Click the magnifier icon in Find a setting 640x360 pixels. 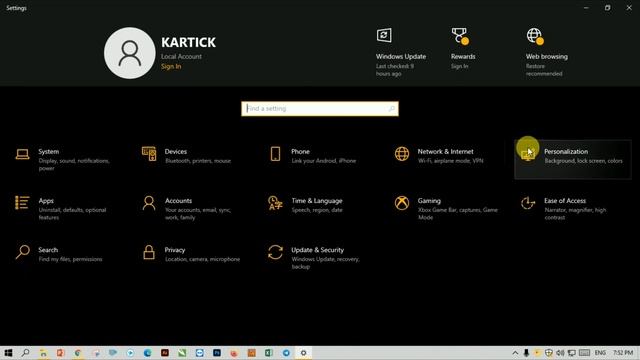(x=391, y=109)
